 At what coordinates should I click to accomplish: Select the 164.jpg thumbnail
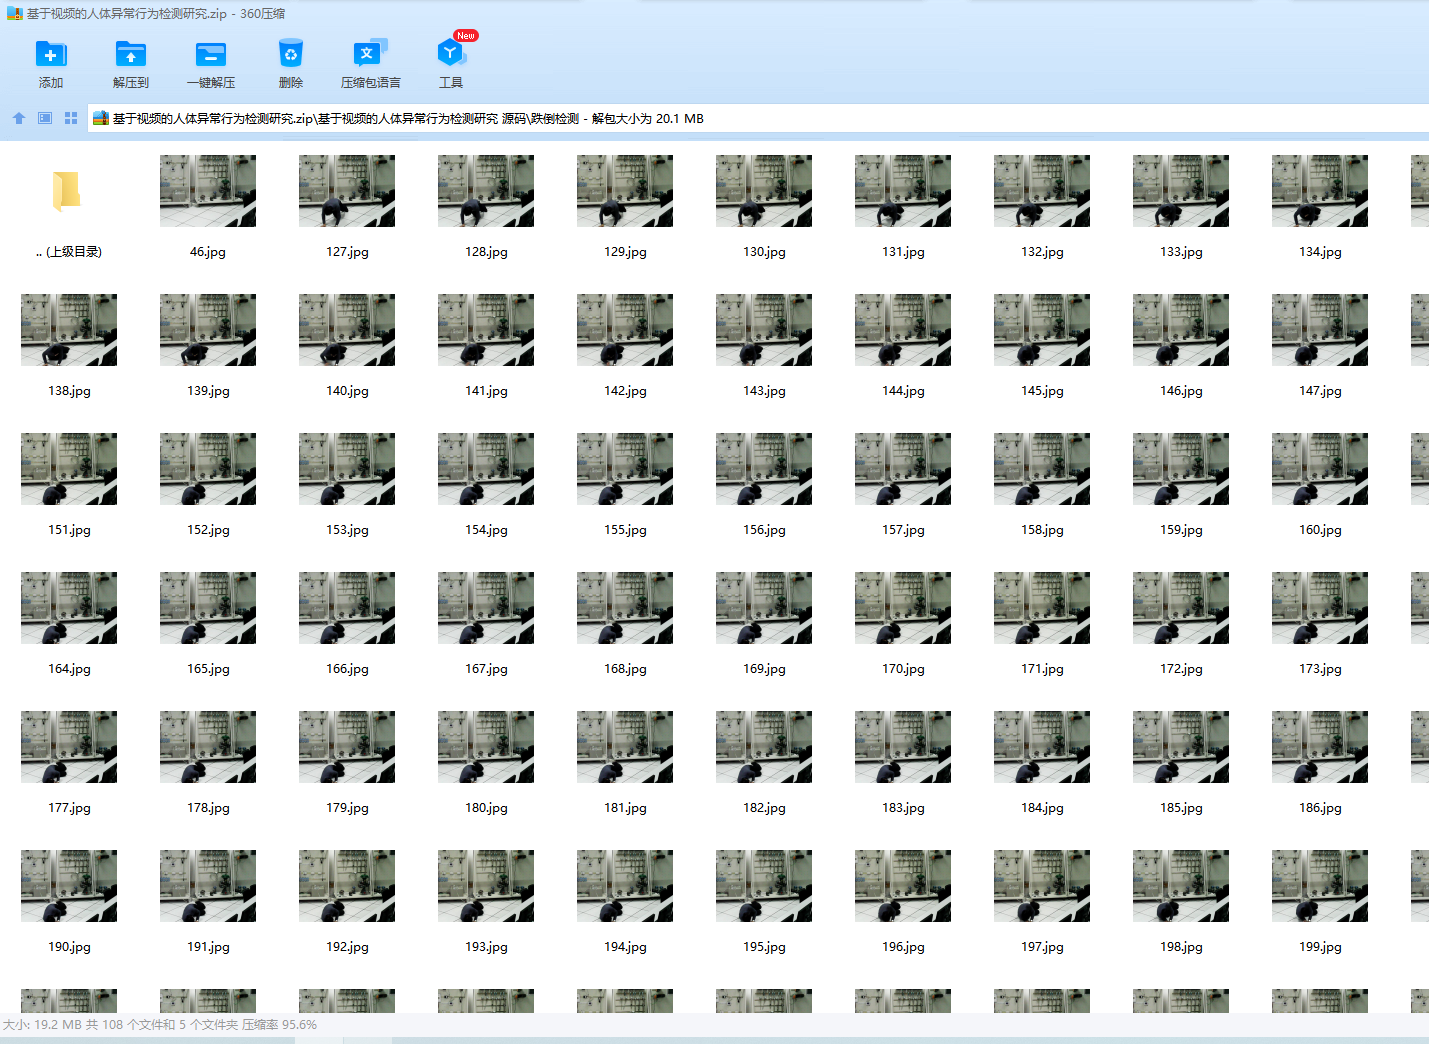pyautogui.click(x=69, y=608)
